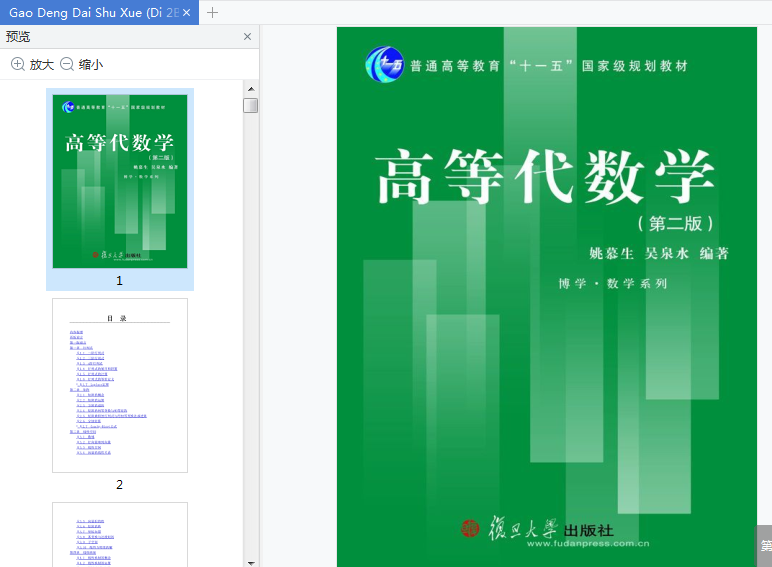Click www.fudanpress.com.cn URL on cover

pos(588,544)
